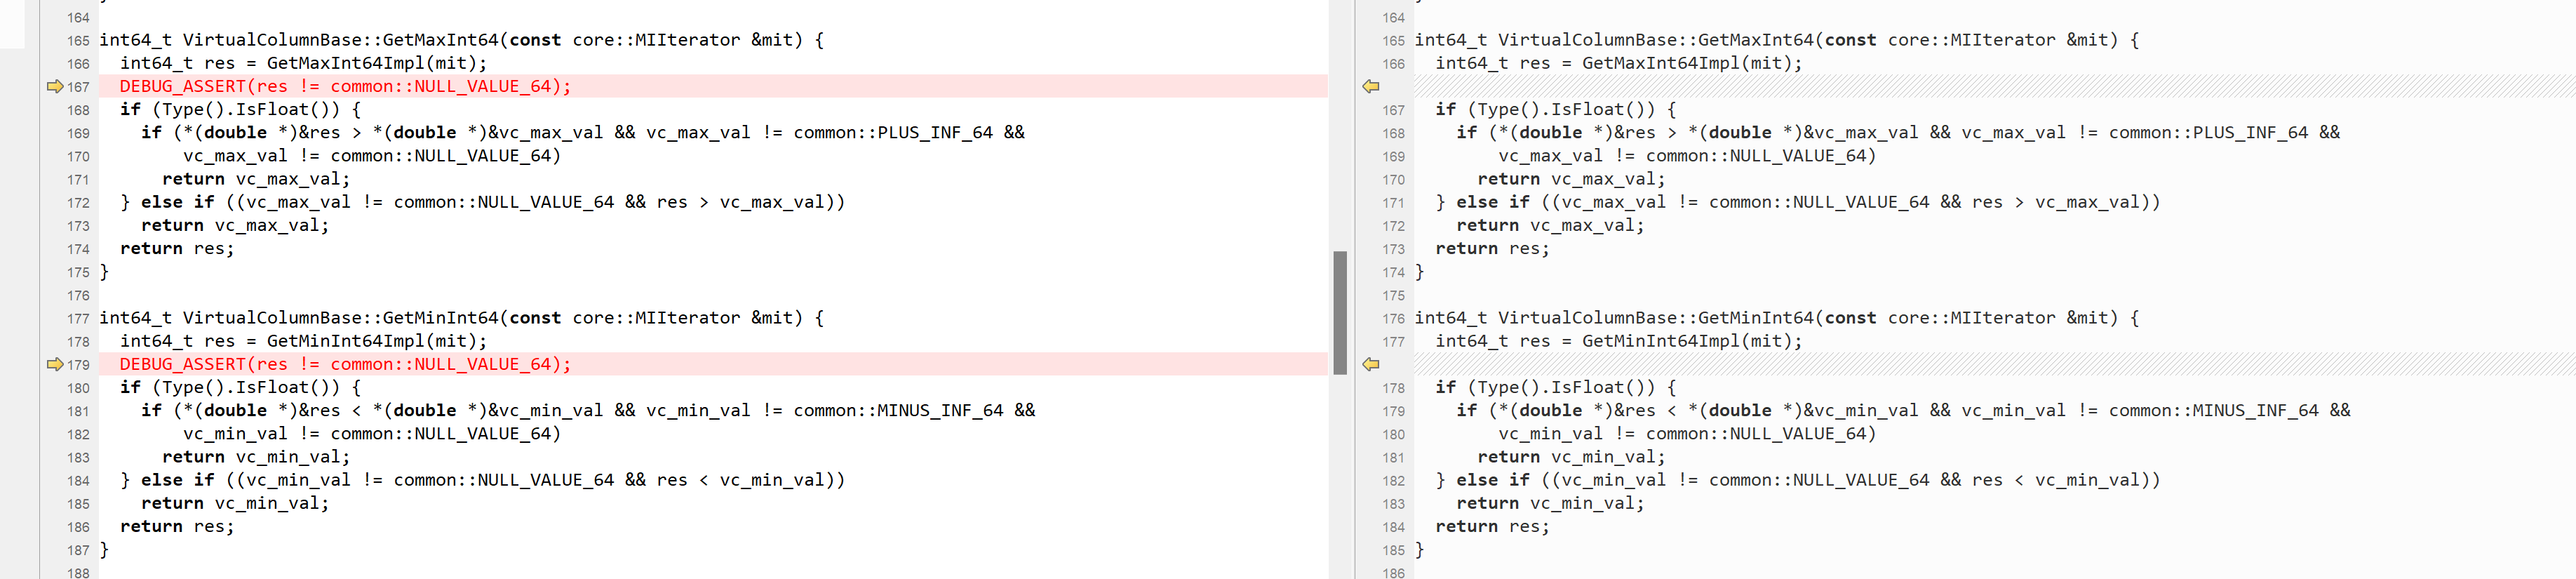Click left pane GetMaxInt64 function signature
Image resolution: width=2576 pixels, height=579 pixels.
click(x=461, y=40)
